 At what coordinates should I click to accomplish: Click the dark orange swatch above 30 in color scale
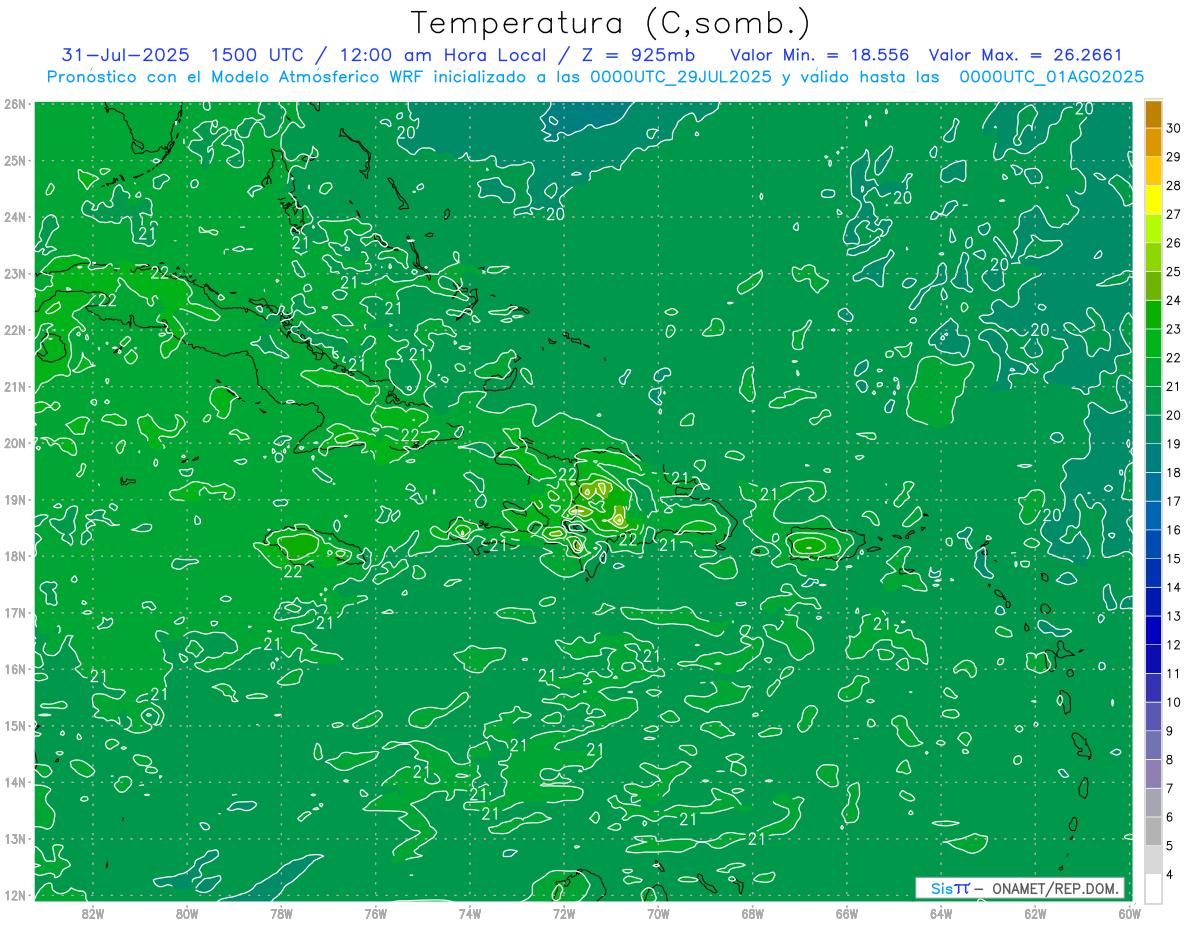tap(1153, 114)
